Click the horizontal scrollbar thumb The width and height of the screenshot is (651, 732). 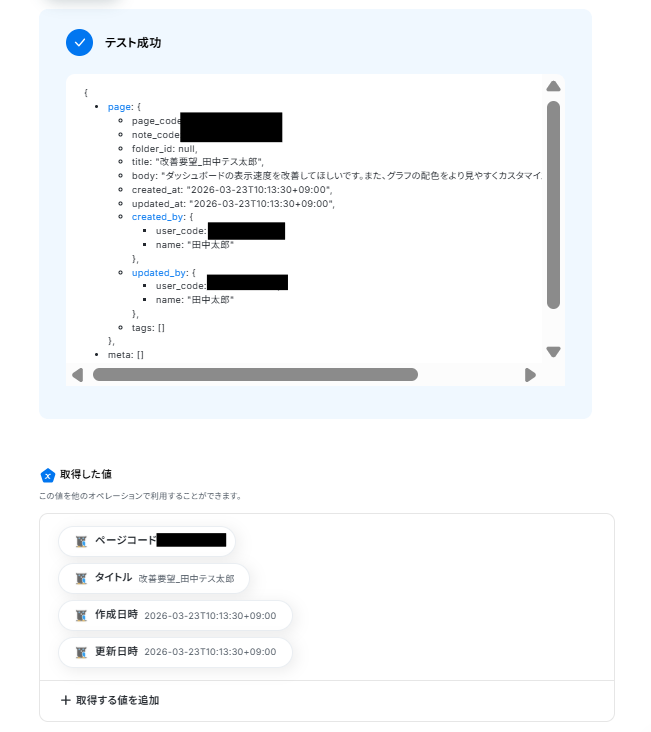[x=255, y=374]
